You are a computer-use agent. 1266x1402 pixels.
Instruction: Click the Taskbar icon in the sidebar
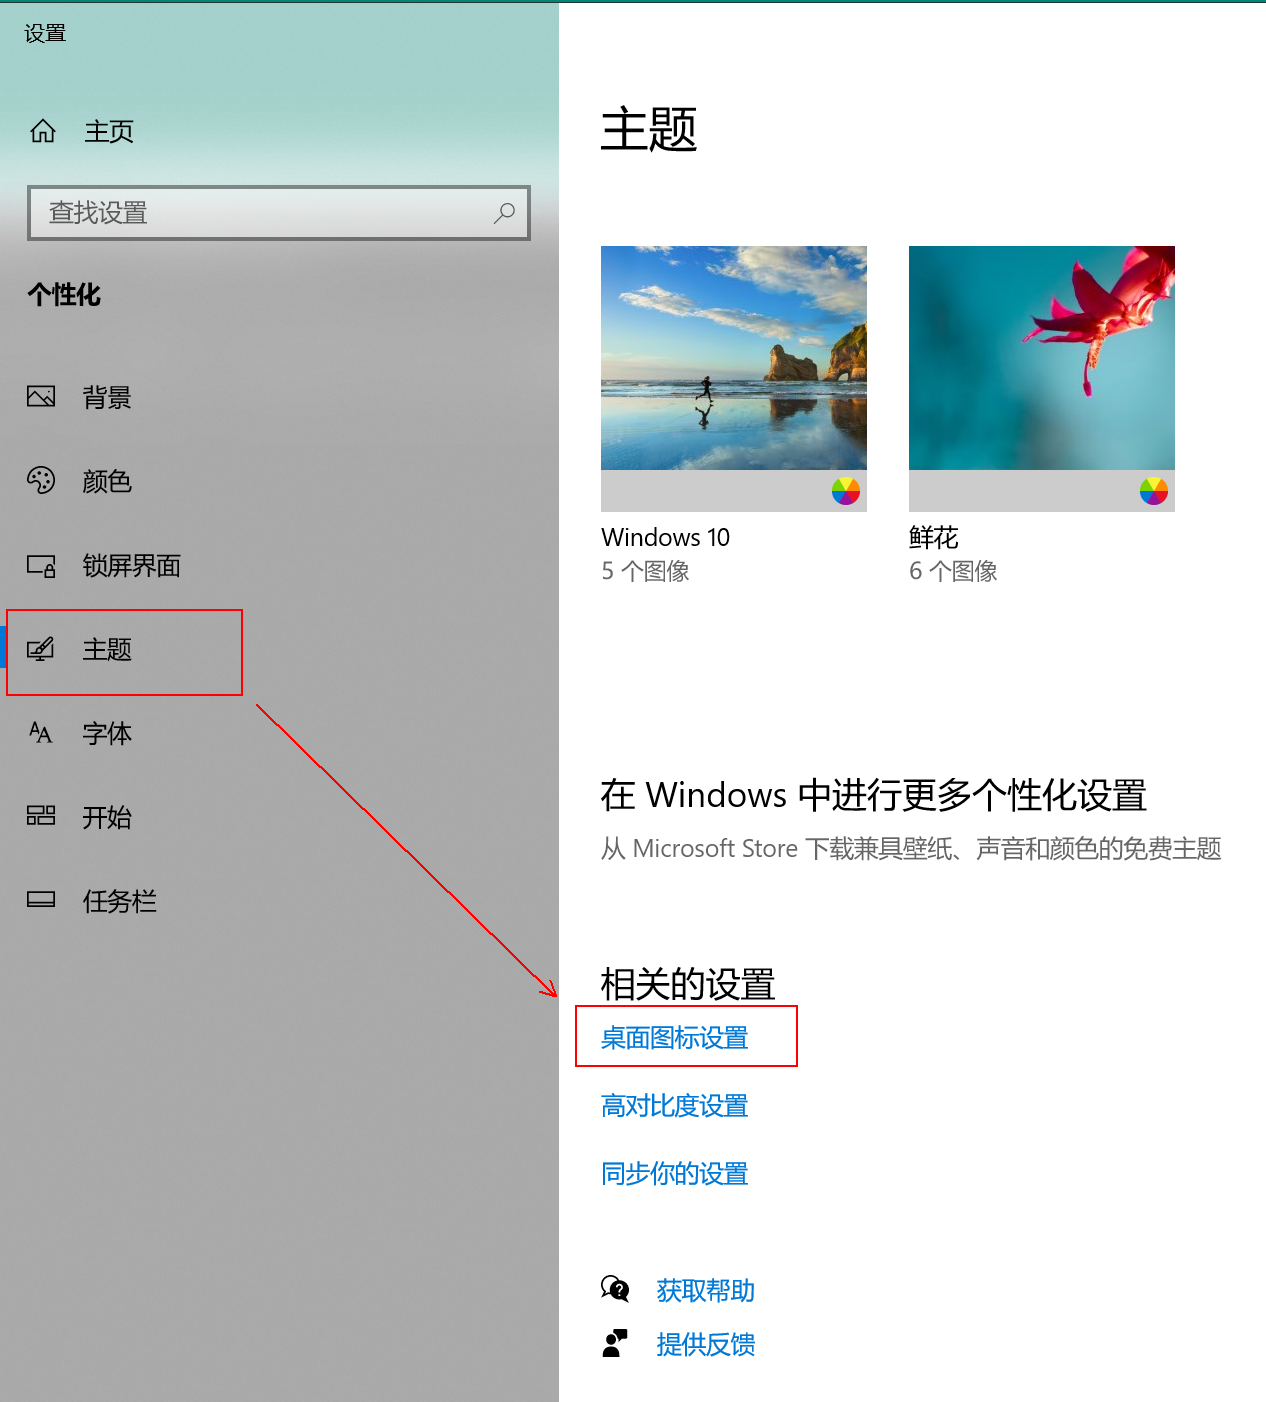coord(41,900)
